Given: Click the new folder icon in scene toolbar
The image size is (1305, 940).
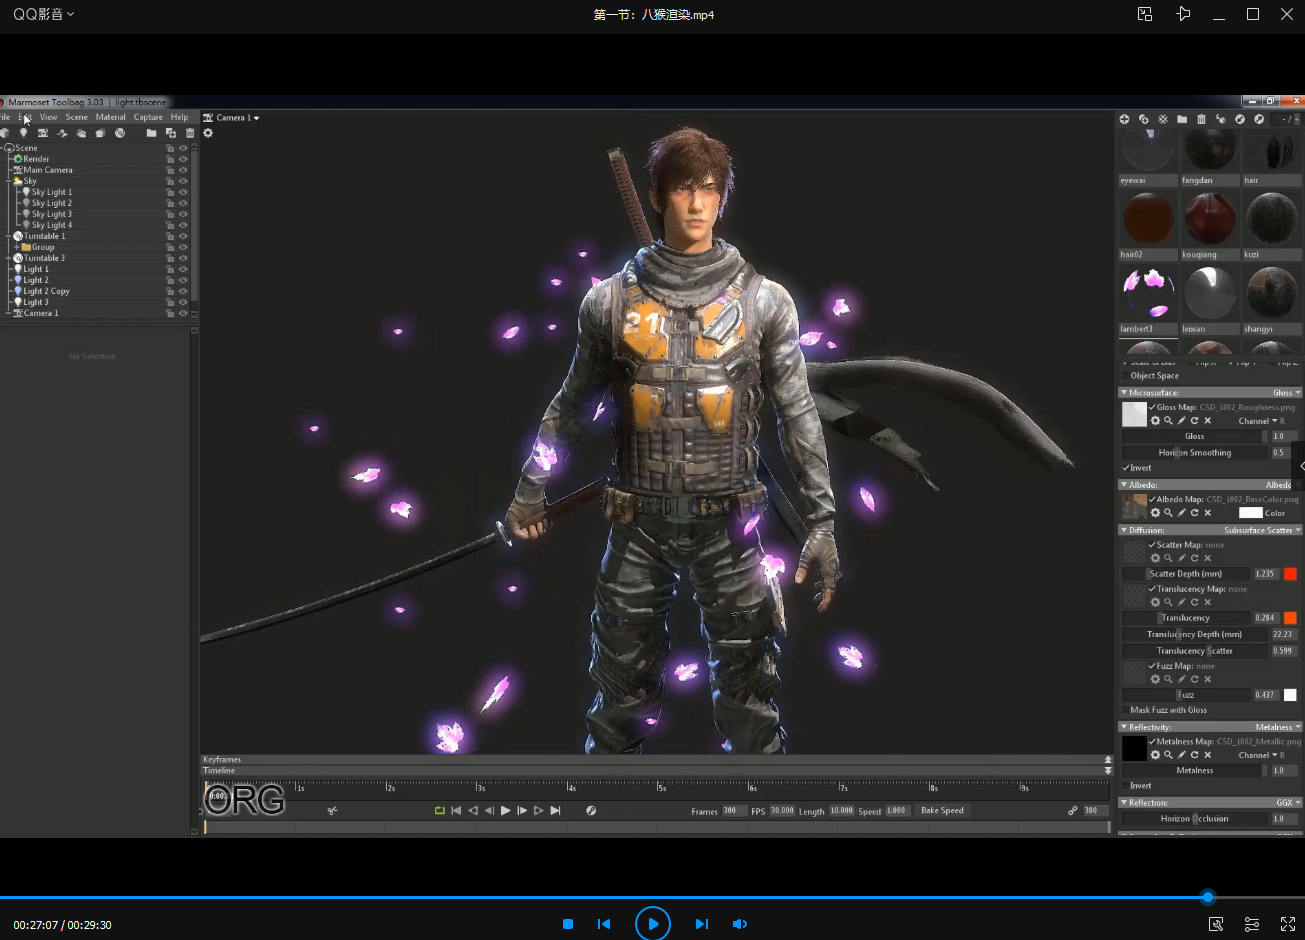Looking at the screenshot, I should [151, 133].
